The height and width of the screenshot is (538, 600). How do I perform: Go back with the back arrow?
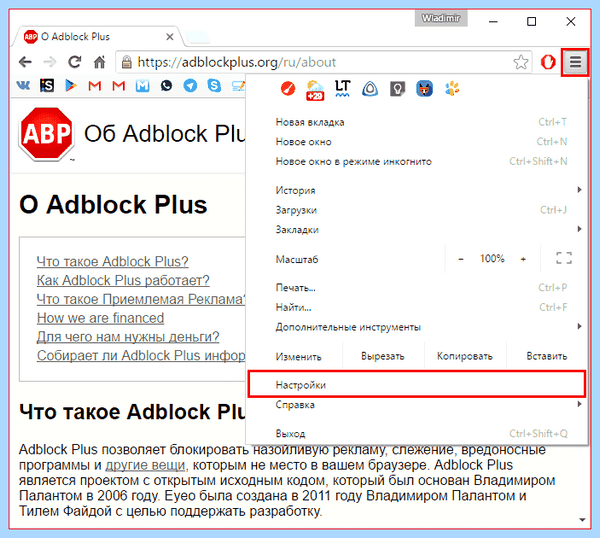pyautogui.click(x=25, y=62)
